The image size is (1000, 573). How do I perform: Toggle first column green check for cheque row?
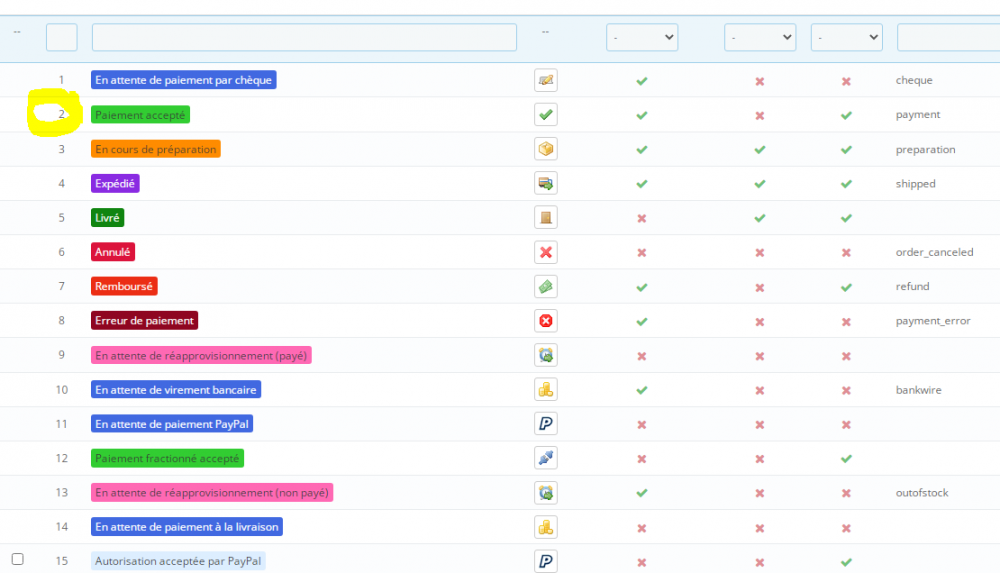coord(642,81)
